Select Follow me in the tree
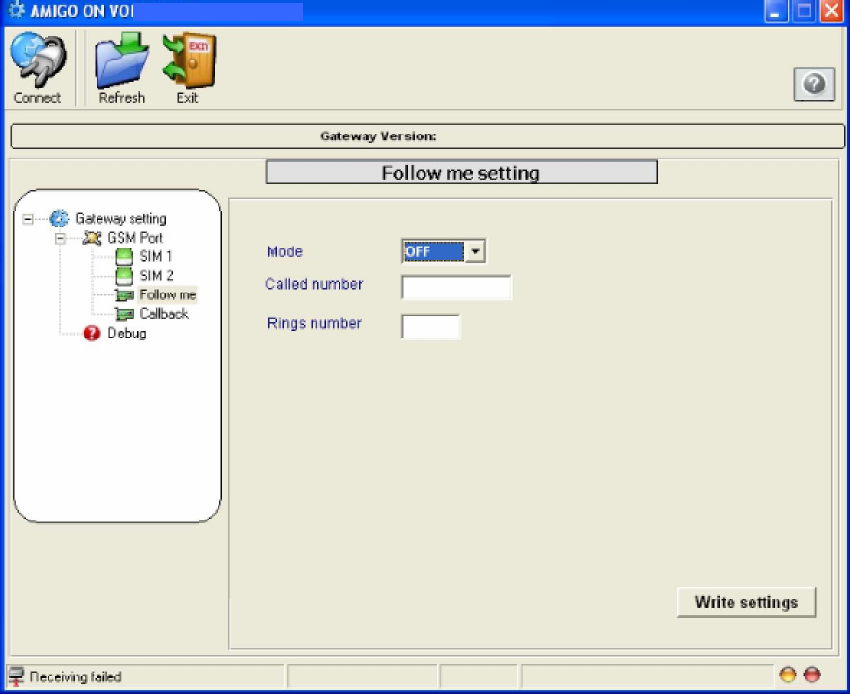Viewport: 850px width, 694px height. pos(168,294)
